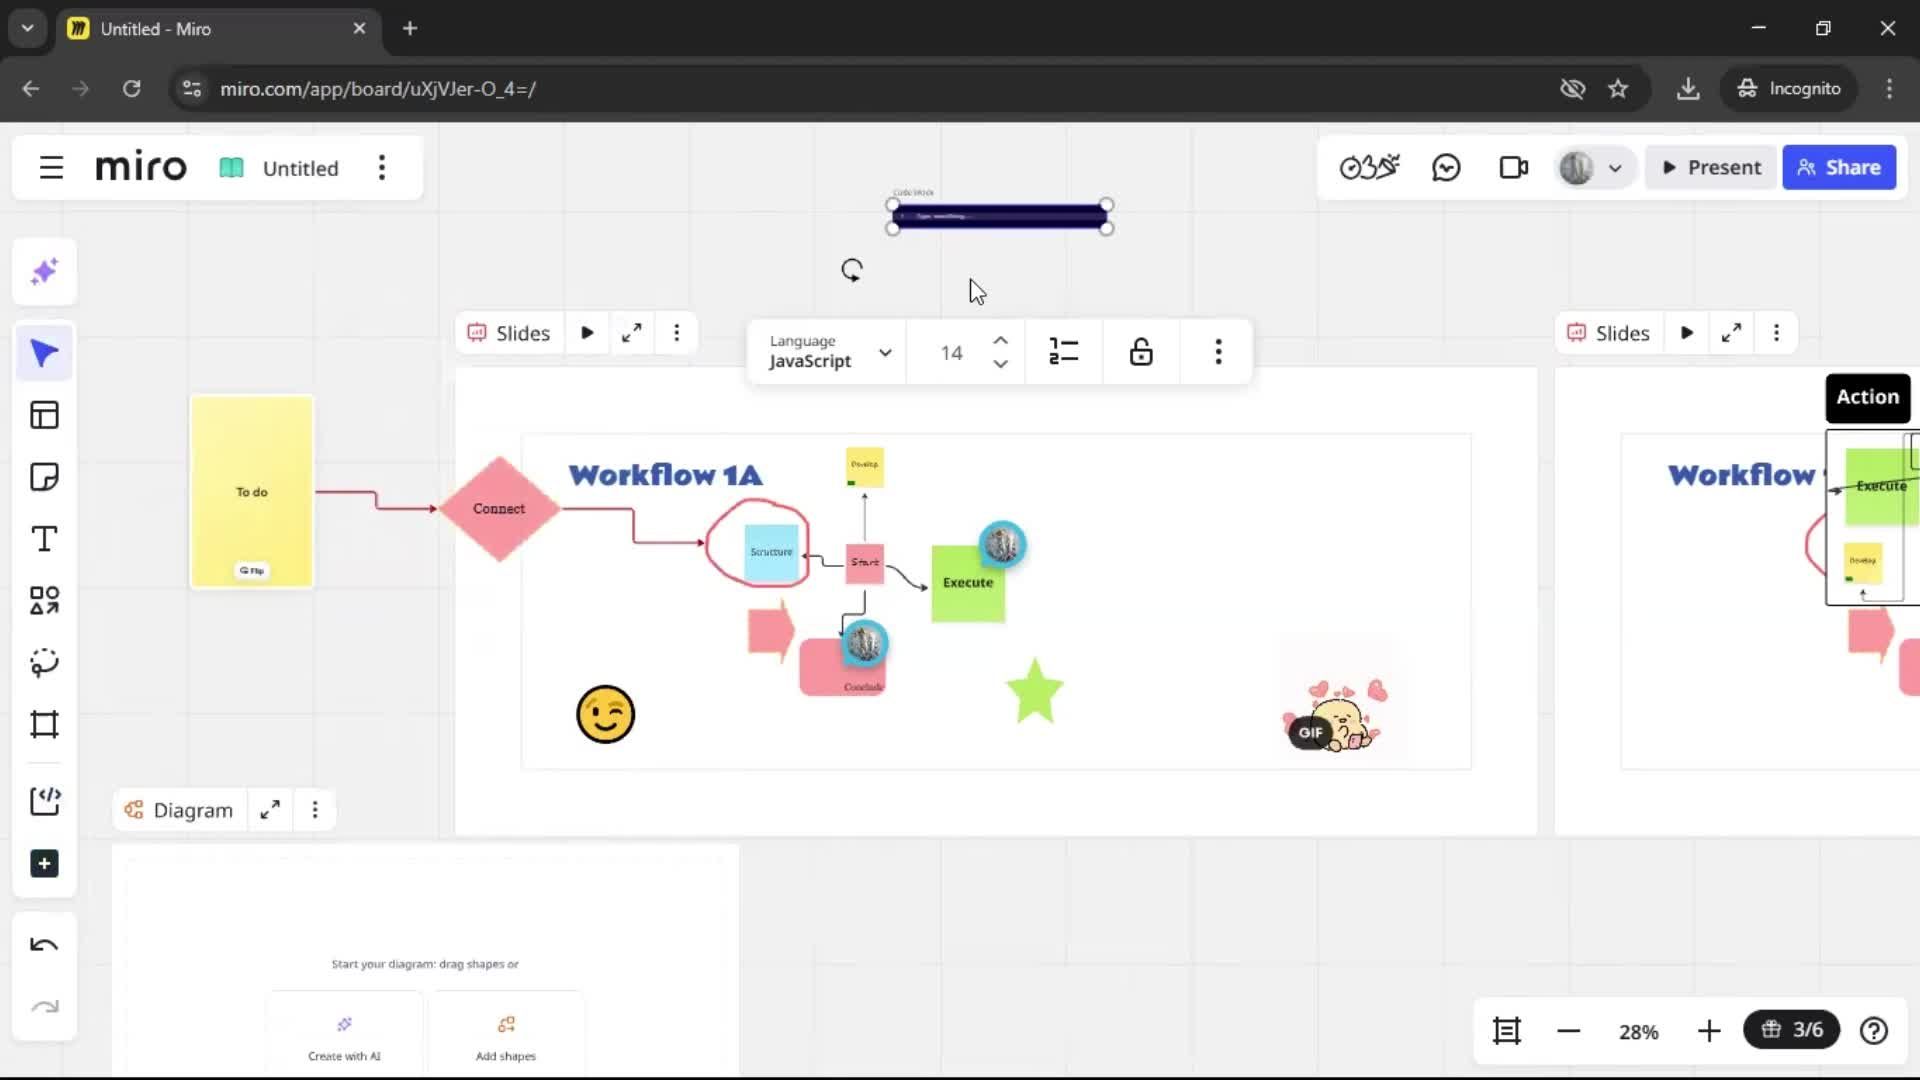Select the yellow To do sticky note
This screenshot has width=1920, height=1080.
click(252, 491)
